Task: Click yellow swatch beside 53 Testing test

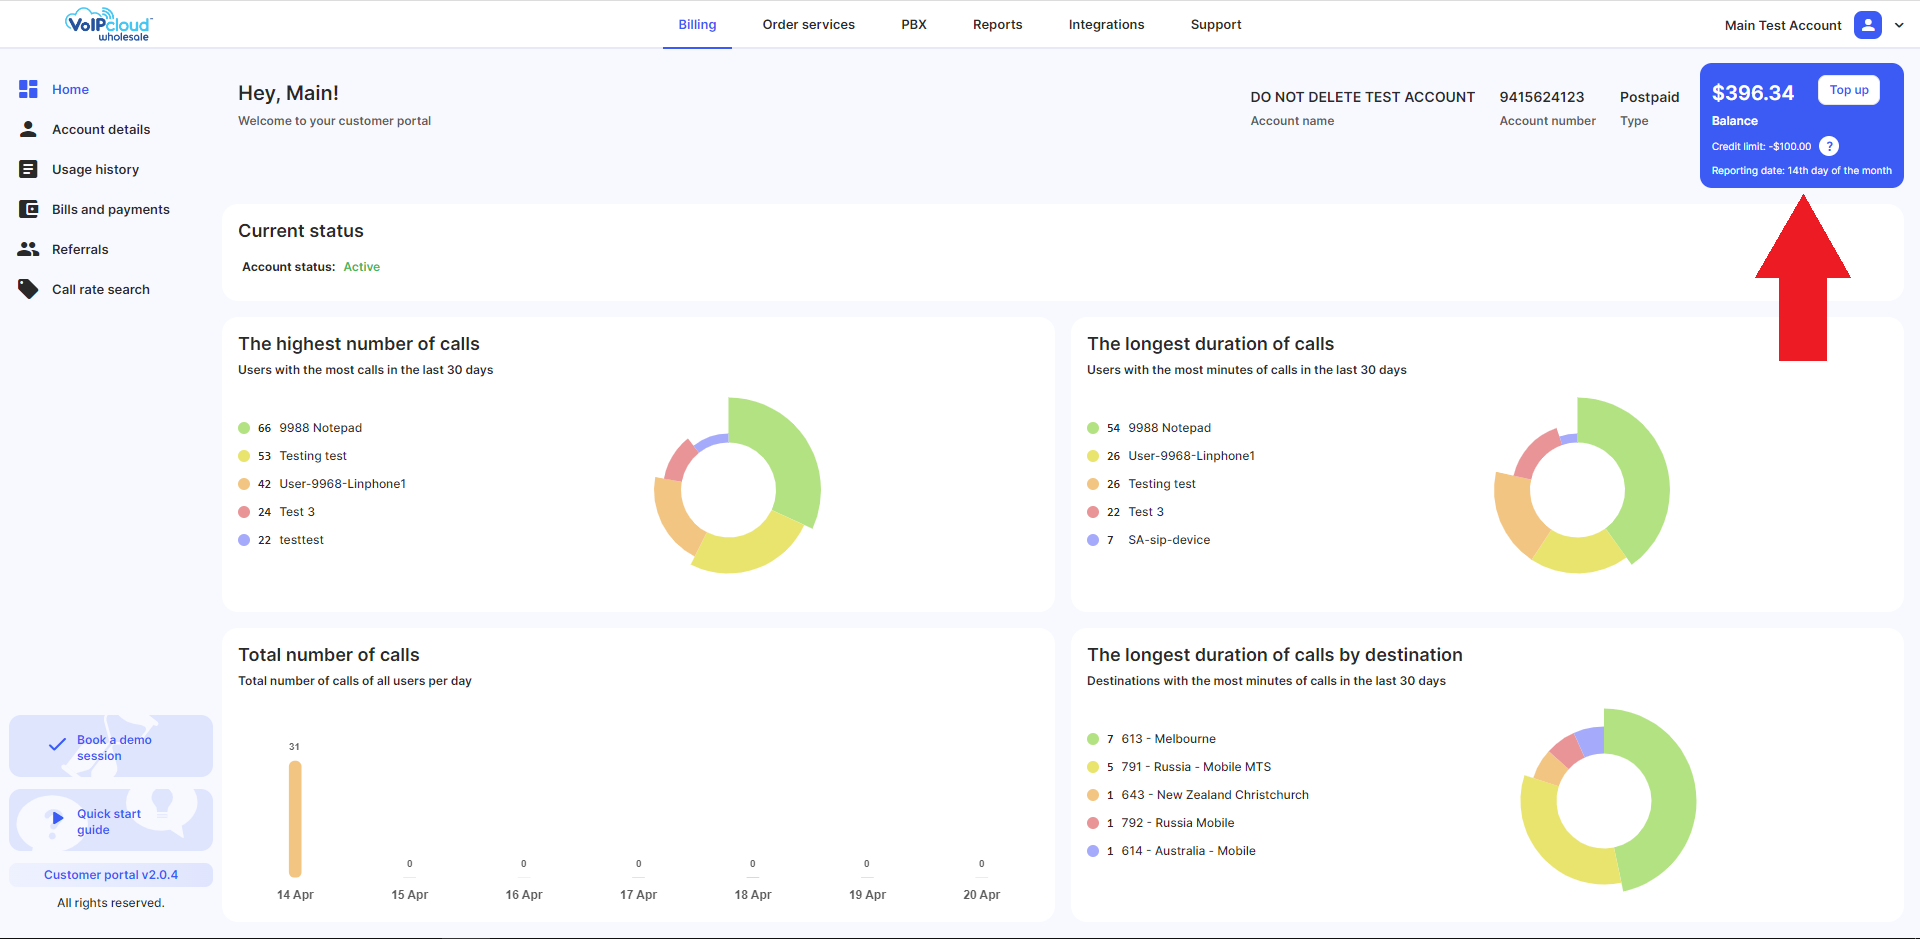Action: click(x=244, y=456)
